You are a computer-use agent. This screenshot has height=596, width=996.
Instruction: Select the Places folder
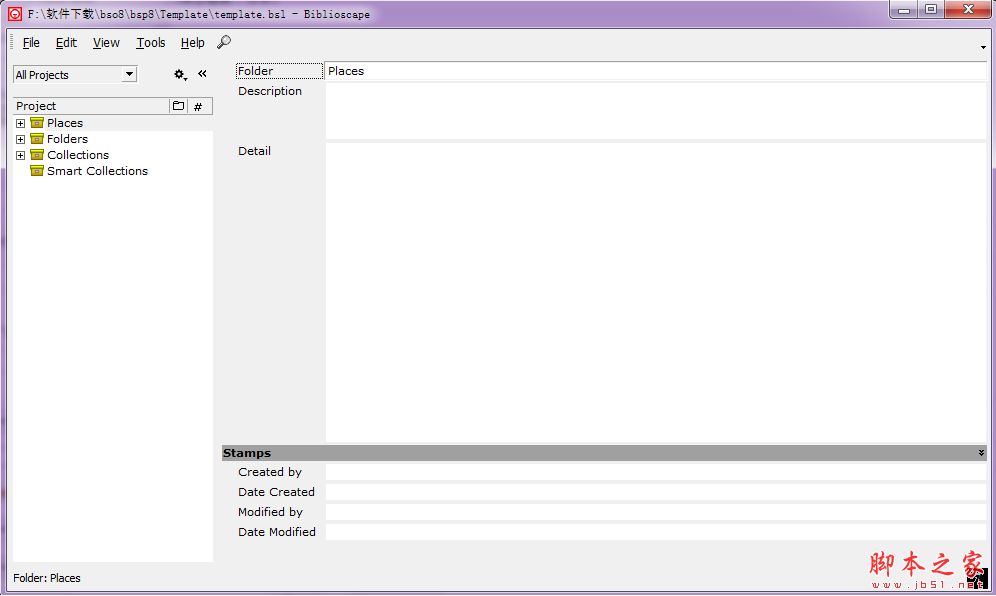tap(65, 123)
